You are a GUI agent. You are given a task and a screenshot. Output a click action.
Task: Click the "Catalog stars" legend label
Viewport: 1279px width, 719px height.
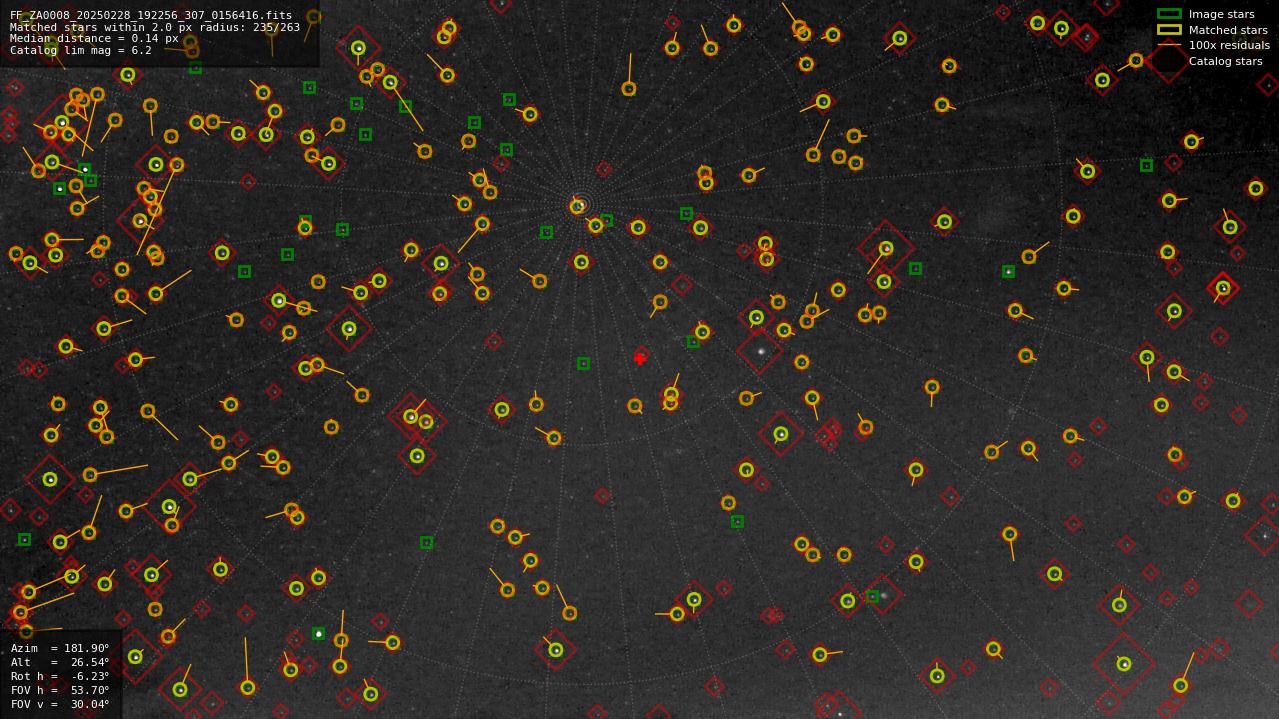coord(1225,61)
